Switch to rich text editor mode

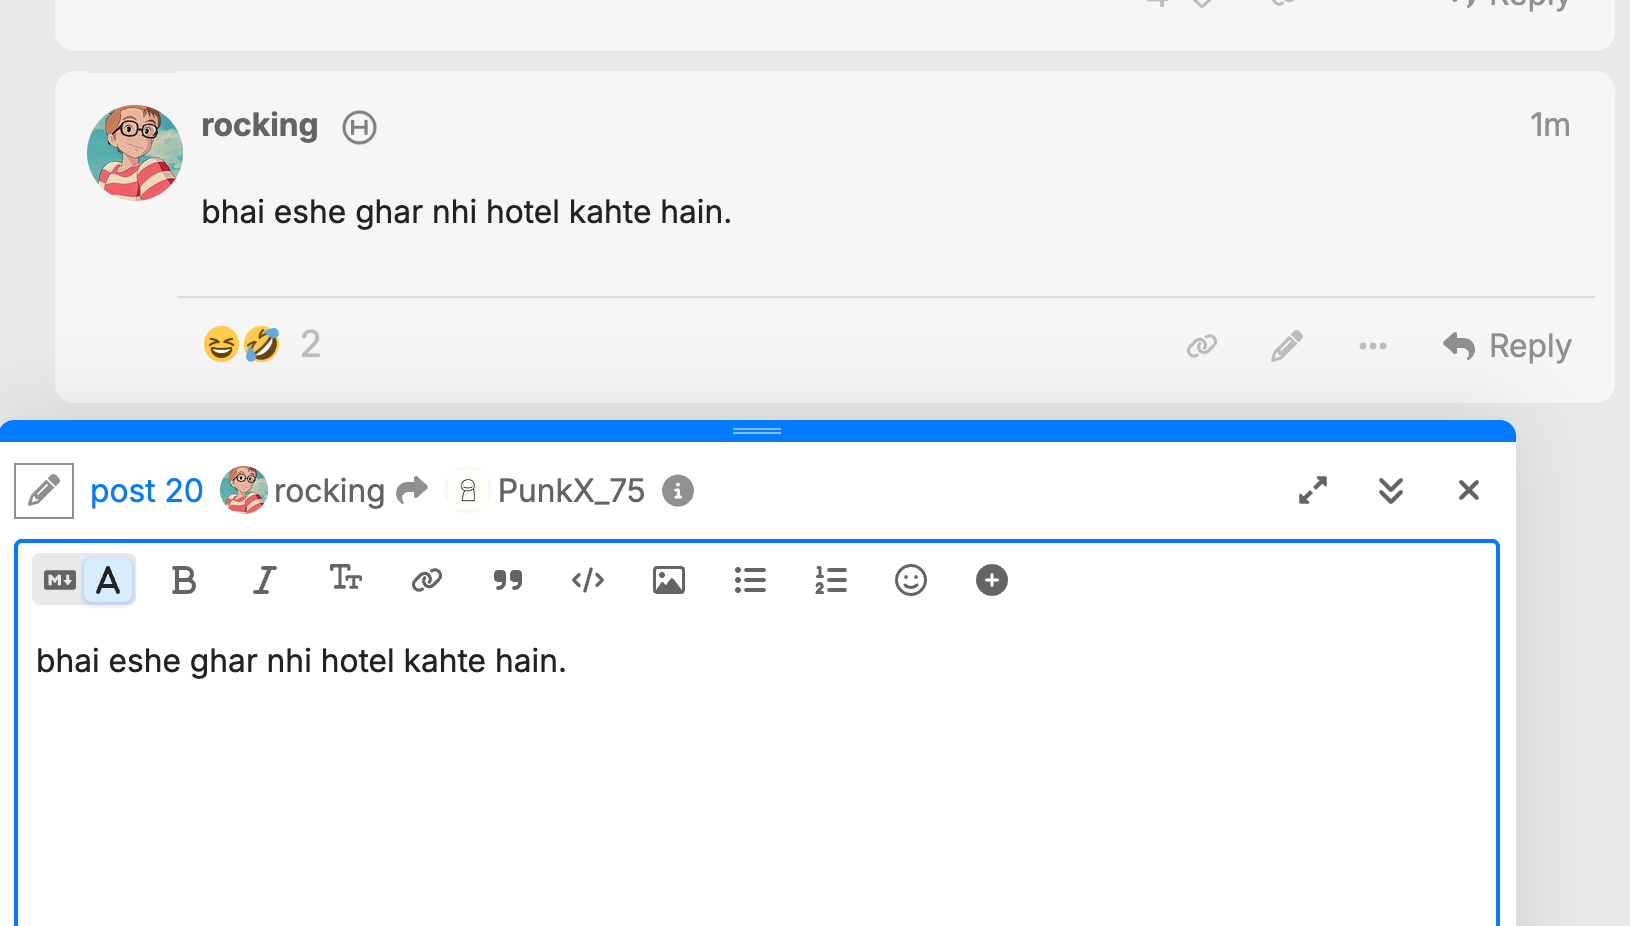108,580
